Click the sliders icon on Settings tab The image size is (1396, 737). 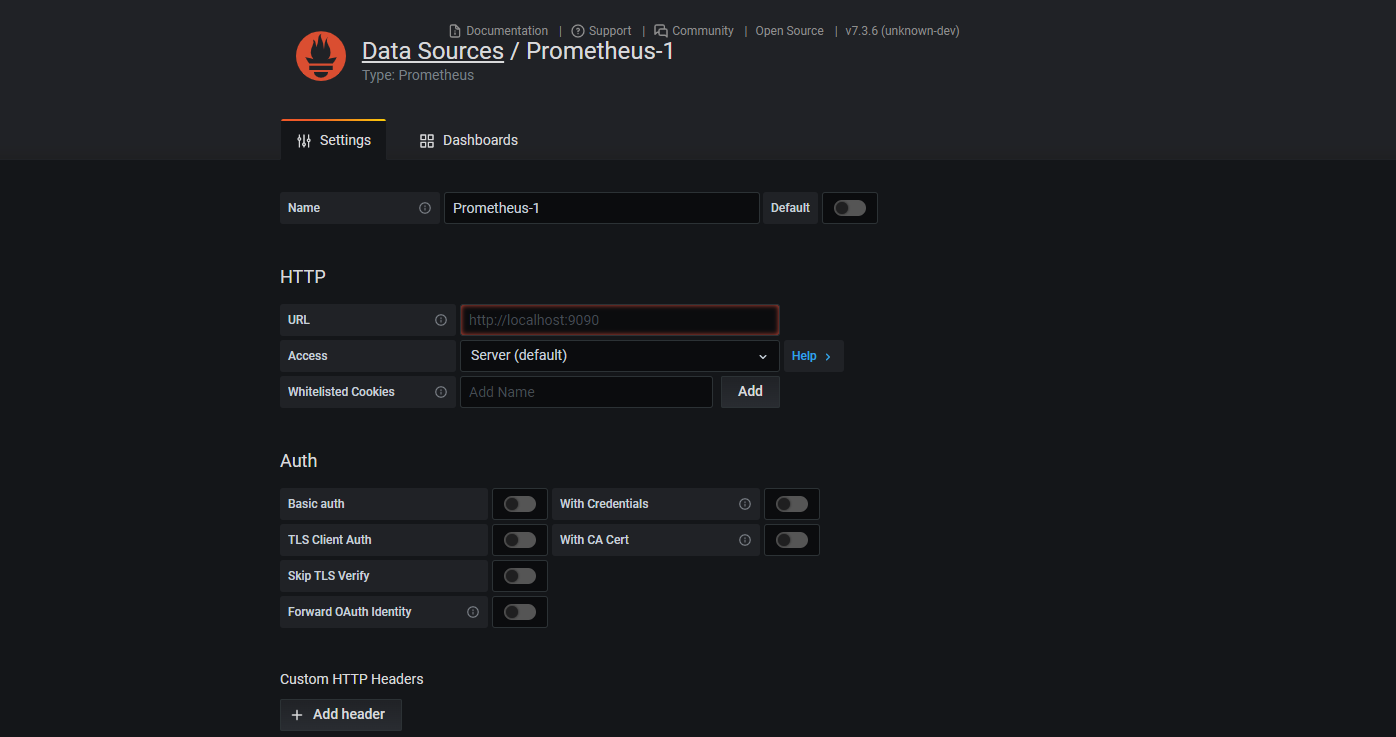(x=304, y=141)
